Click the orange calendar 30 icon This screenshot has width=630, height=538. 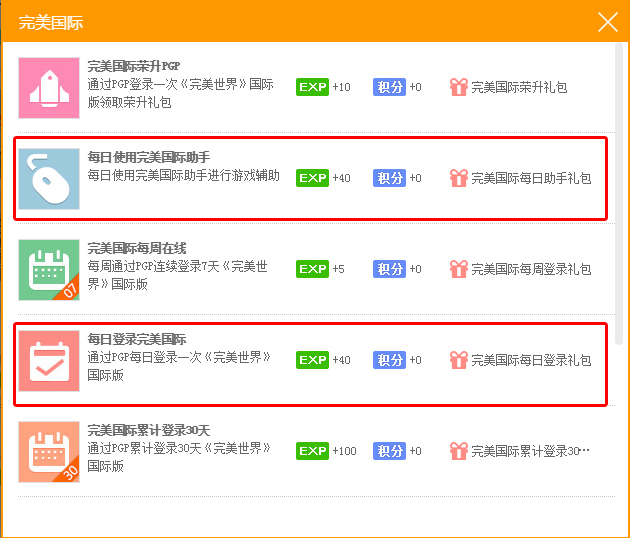[x=49, y=452]
